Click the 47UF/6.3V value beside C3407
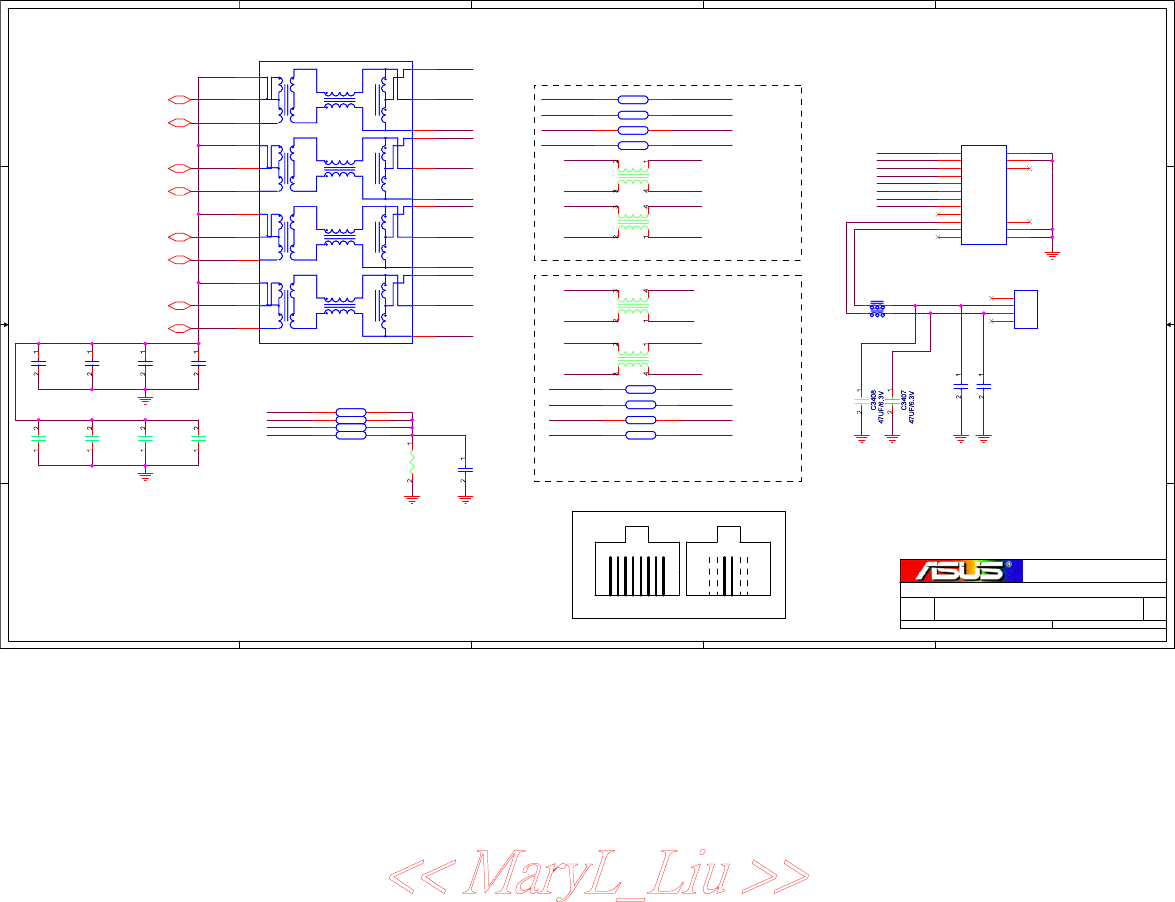1175x902 pixels. tap(912, 407)
